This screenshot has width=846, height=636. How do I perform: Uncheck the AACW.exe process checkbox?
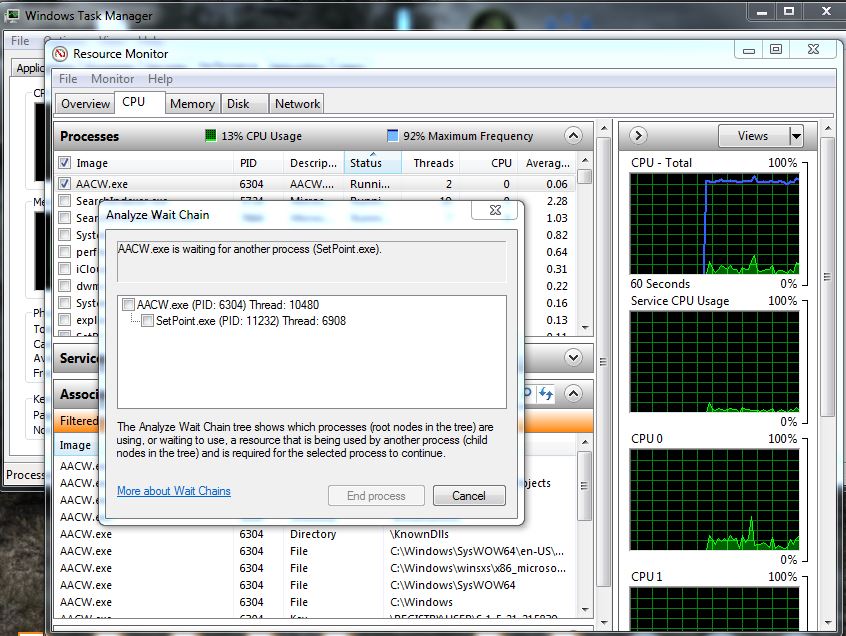coord(65,184)
